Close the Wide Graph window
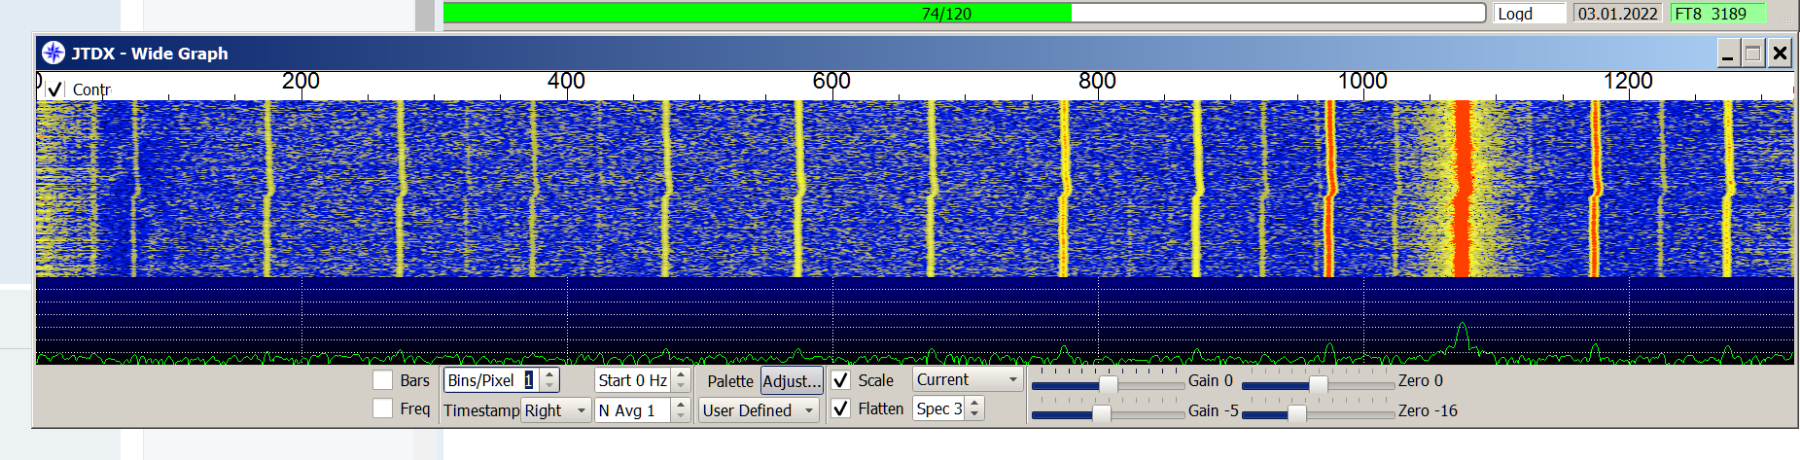Viewport: 1800px width, 460px height. click(1780, 53)
